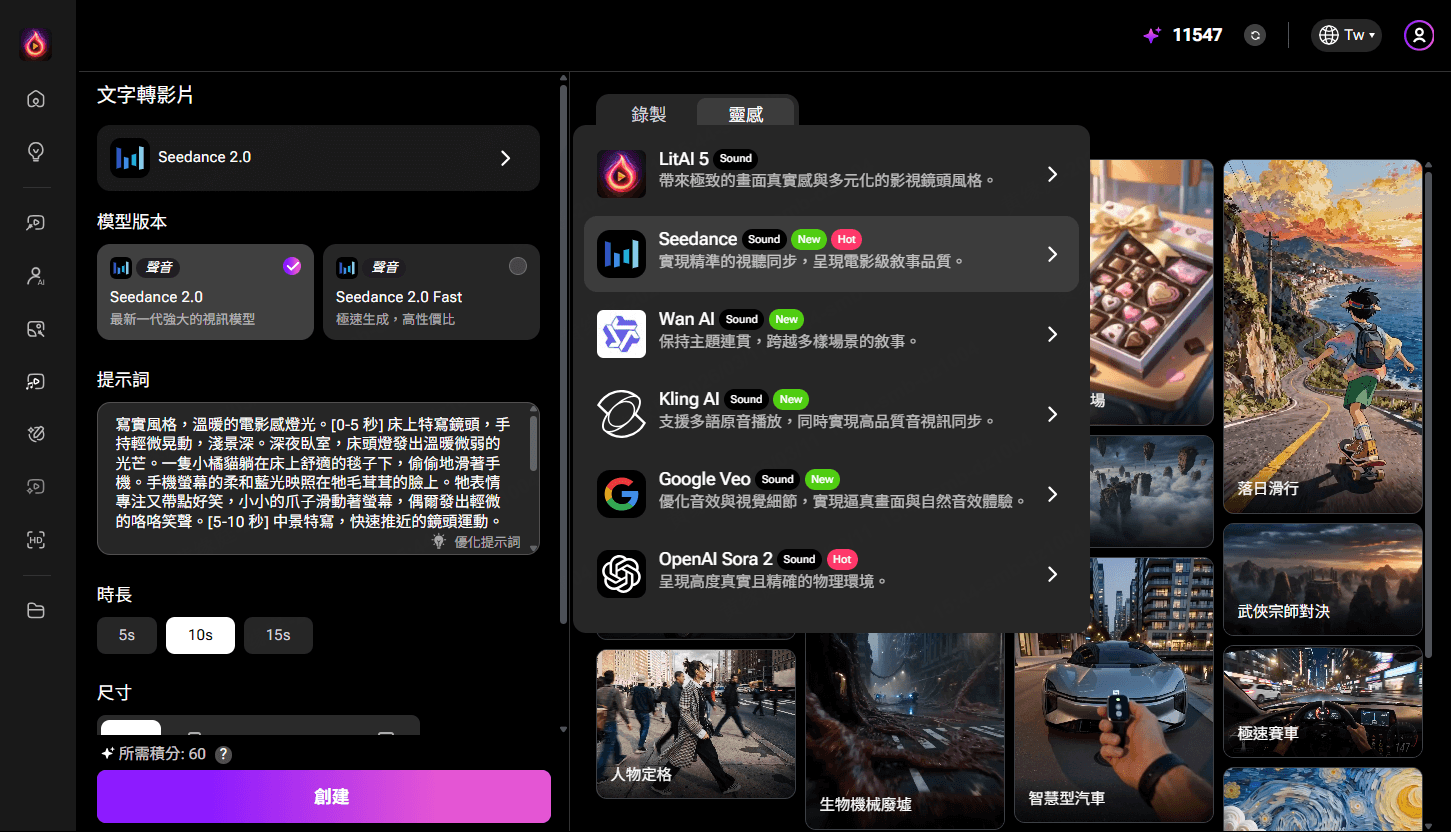This screenshot has width=1451, height=832.
Task: Open the assets folder icon at sidebar bottom
Action: [36, 610]
